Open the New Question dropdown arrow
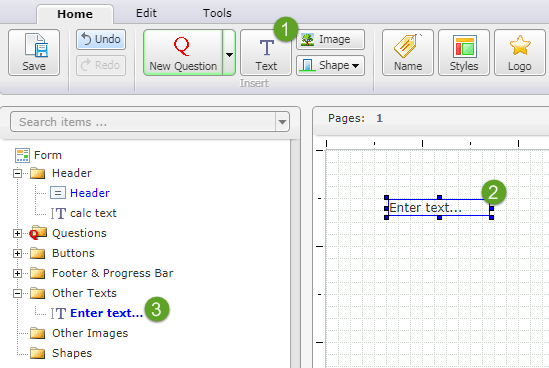This screenshot has width=549, height=368. click(229, 53)
